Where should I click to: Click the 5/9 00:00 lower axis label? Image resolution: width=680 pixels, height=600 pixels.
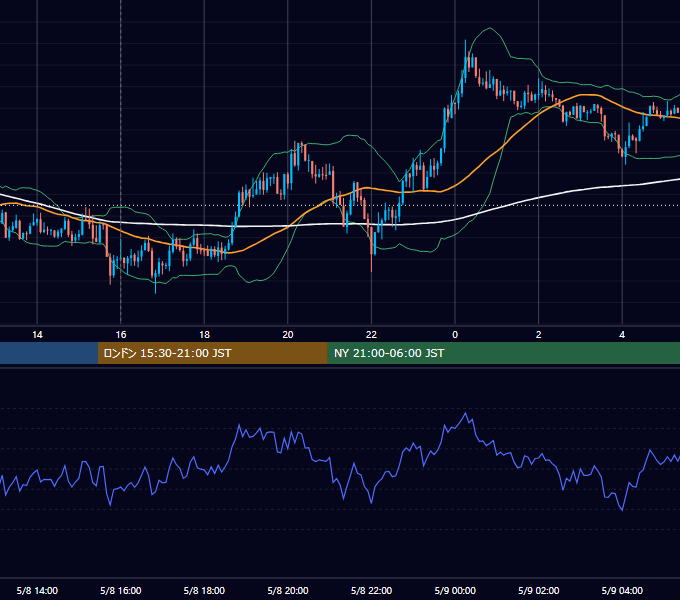pyautogui.click(x=455, y=590)
